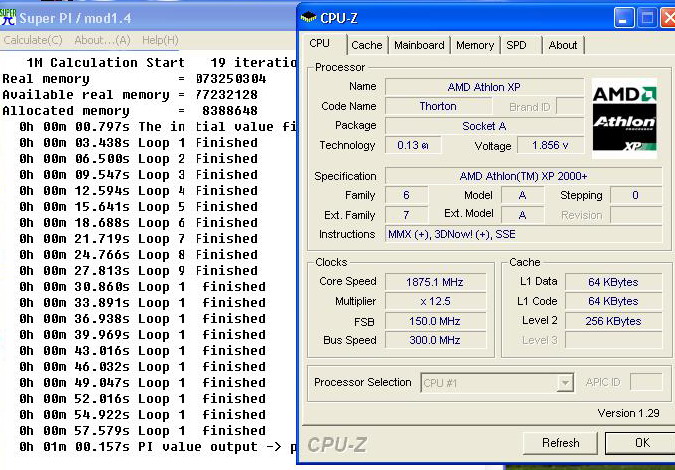
Task: Open the About...(A) menu in Super PI
Action: click(x=102, y=40)
